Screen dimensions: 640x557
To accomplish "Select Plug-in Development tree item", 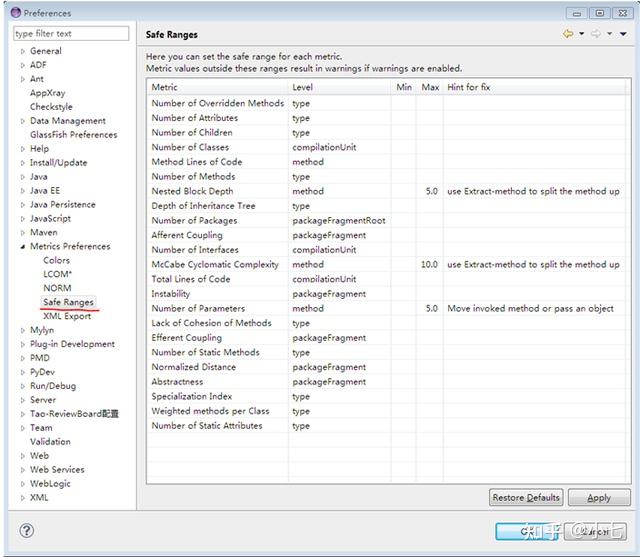I will [72, 344].
